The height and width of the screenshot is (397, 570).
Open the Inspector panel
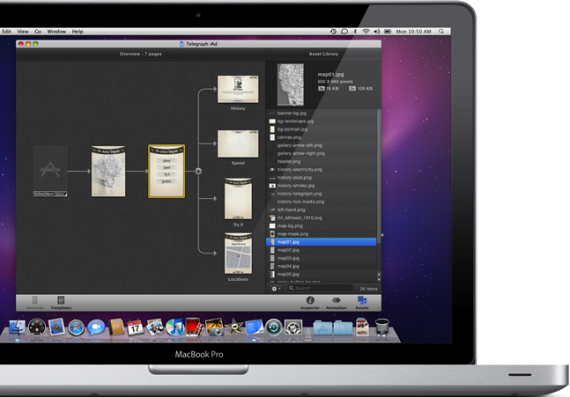click(x=310, y=302)
